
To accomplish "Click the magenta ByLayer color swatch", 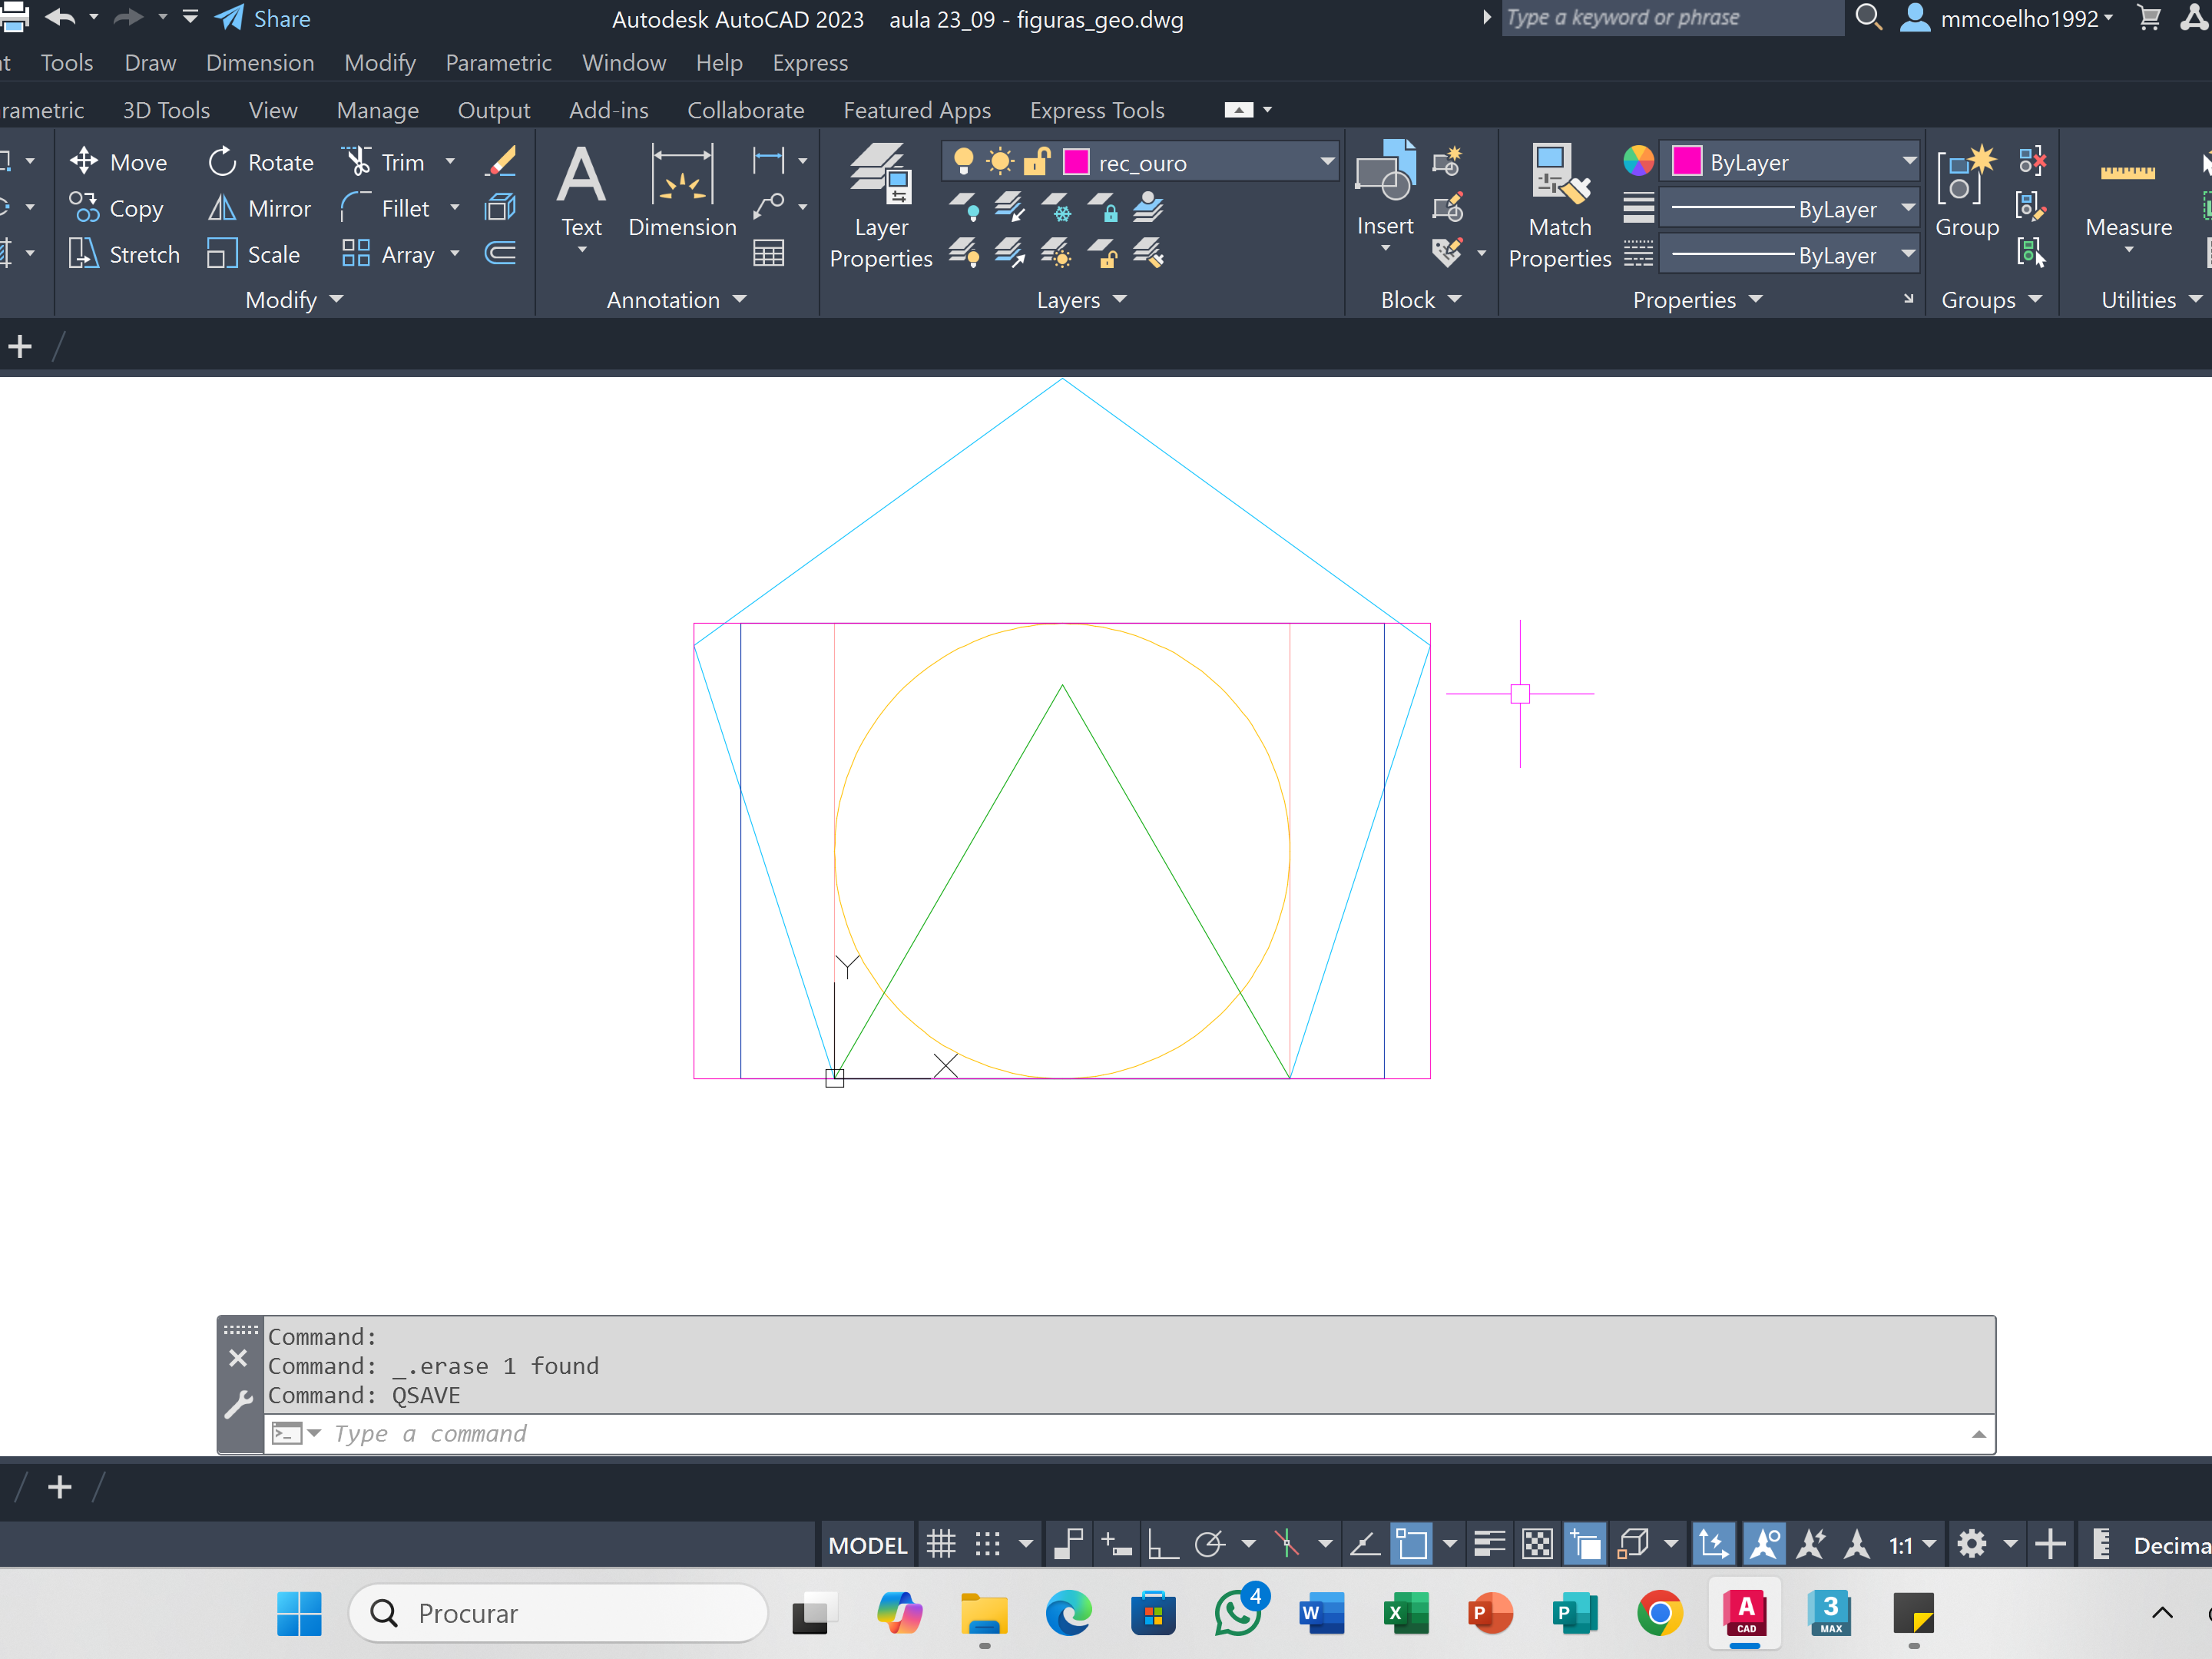I will pos(1687,161).
